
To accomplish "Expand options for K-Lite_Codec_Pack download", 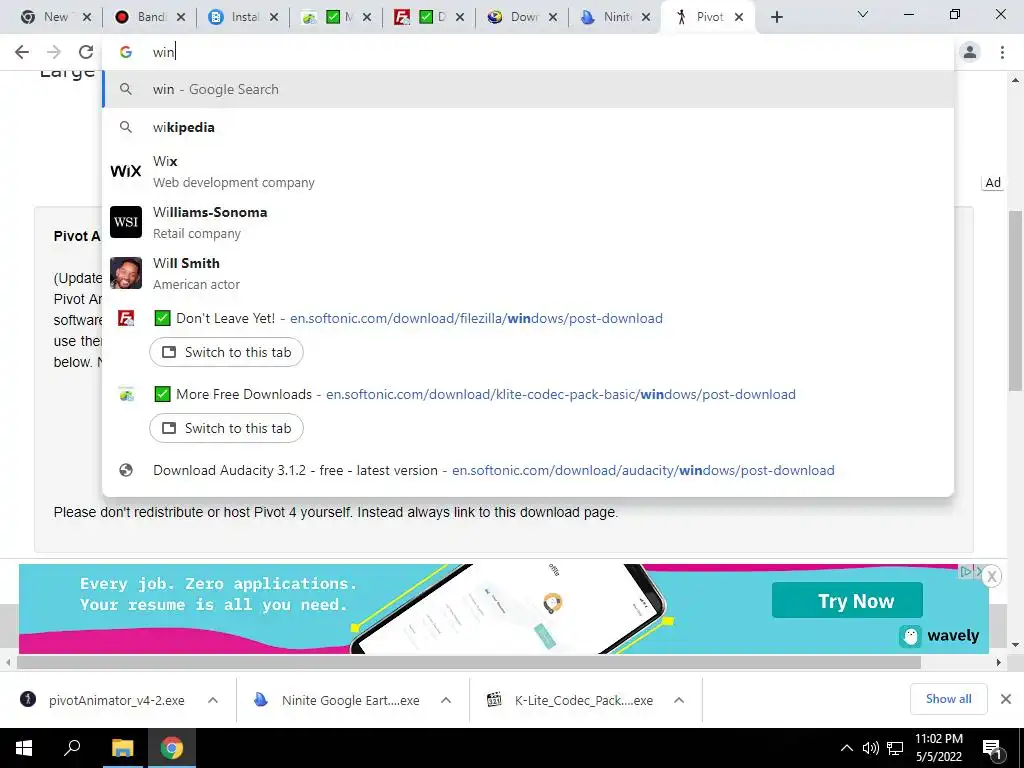I will [x=679, y=700].
